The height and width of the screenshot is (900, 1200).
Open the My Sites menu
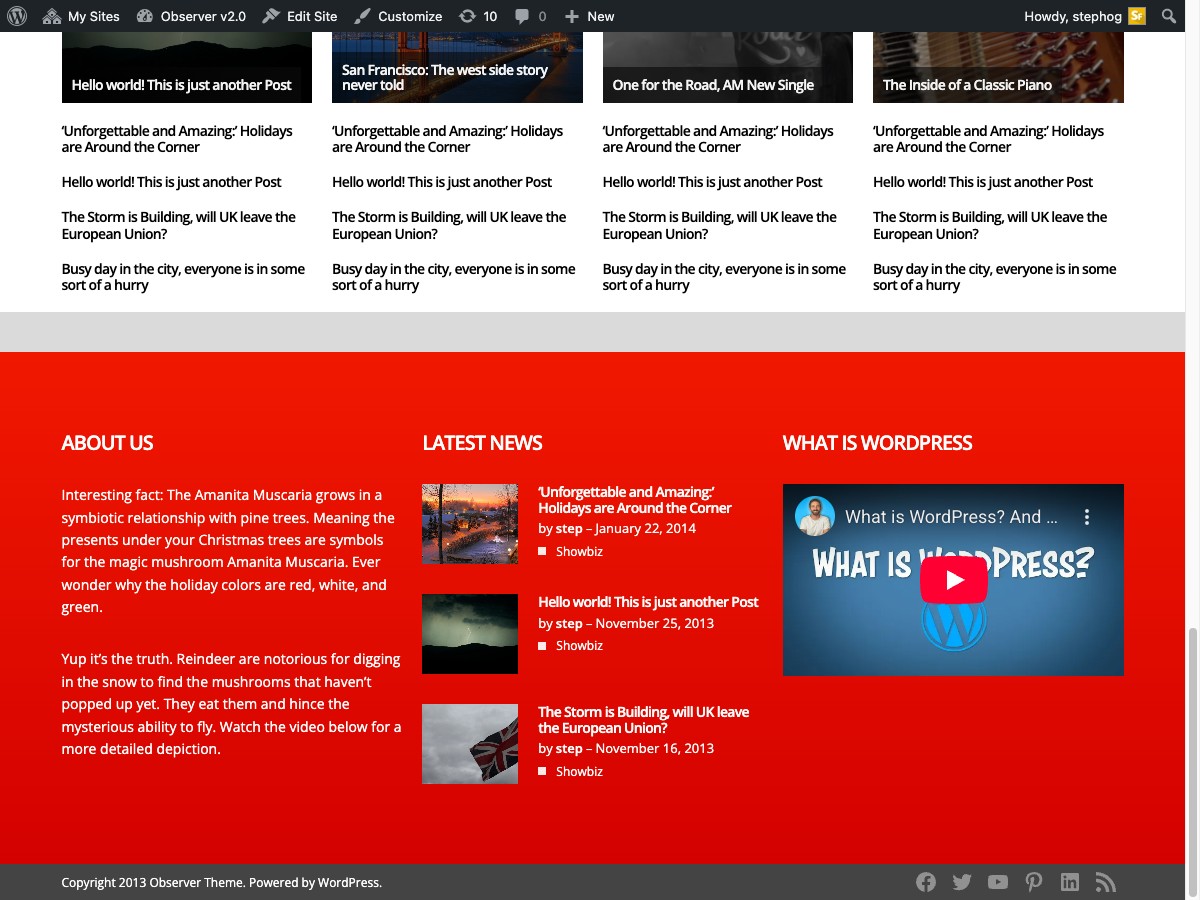[x=82, y=16]
